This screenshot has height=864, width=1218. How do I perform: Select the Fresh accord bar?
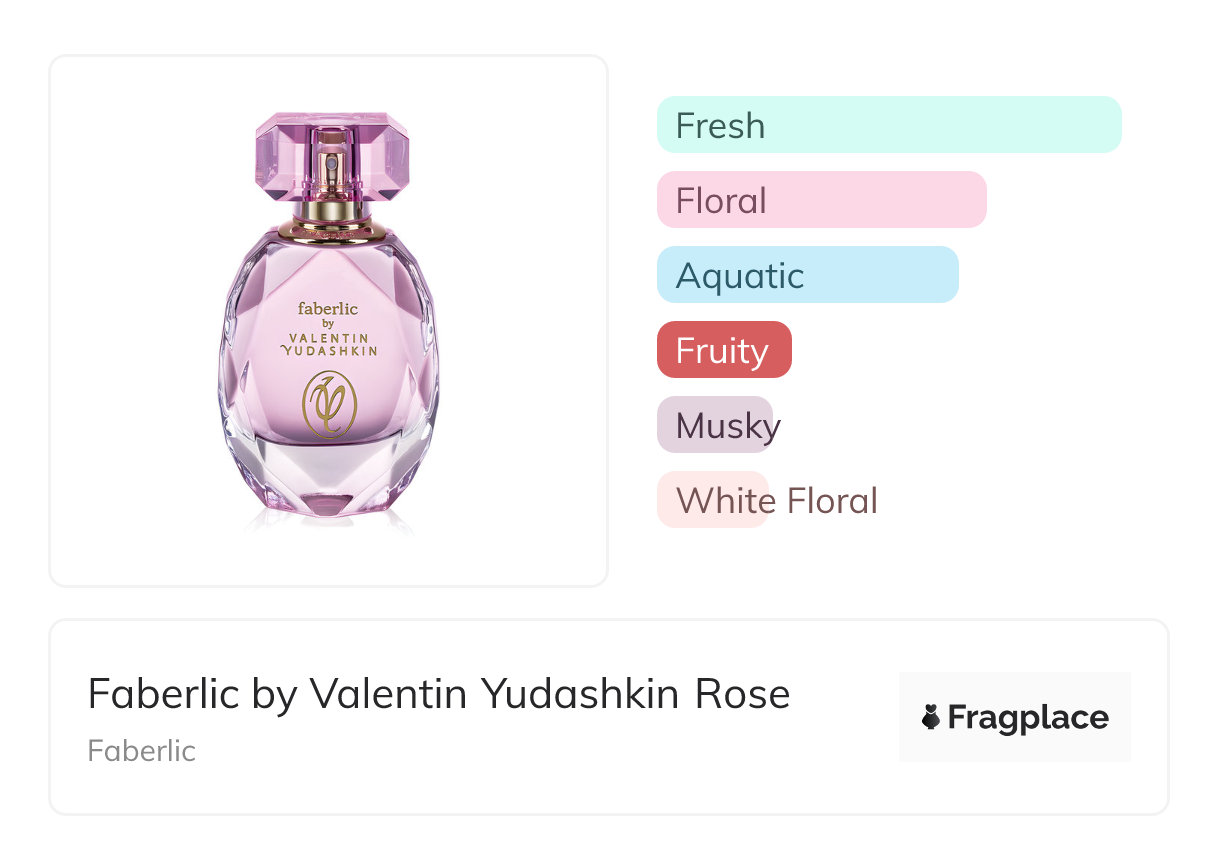pos(888,125)
